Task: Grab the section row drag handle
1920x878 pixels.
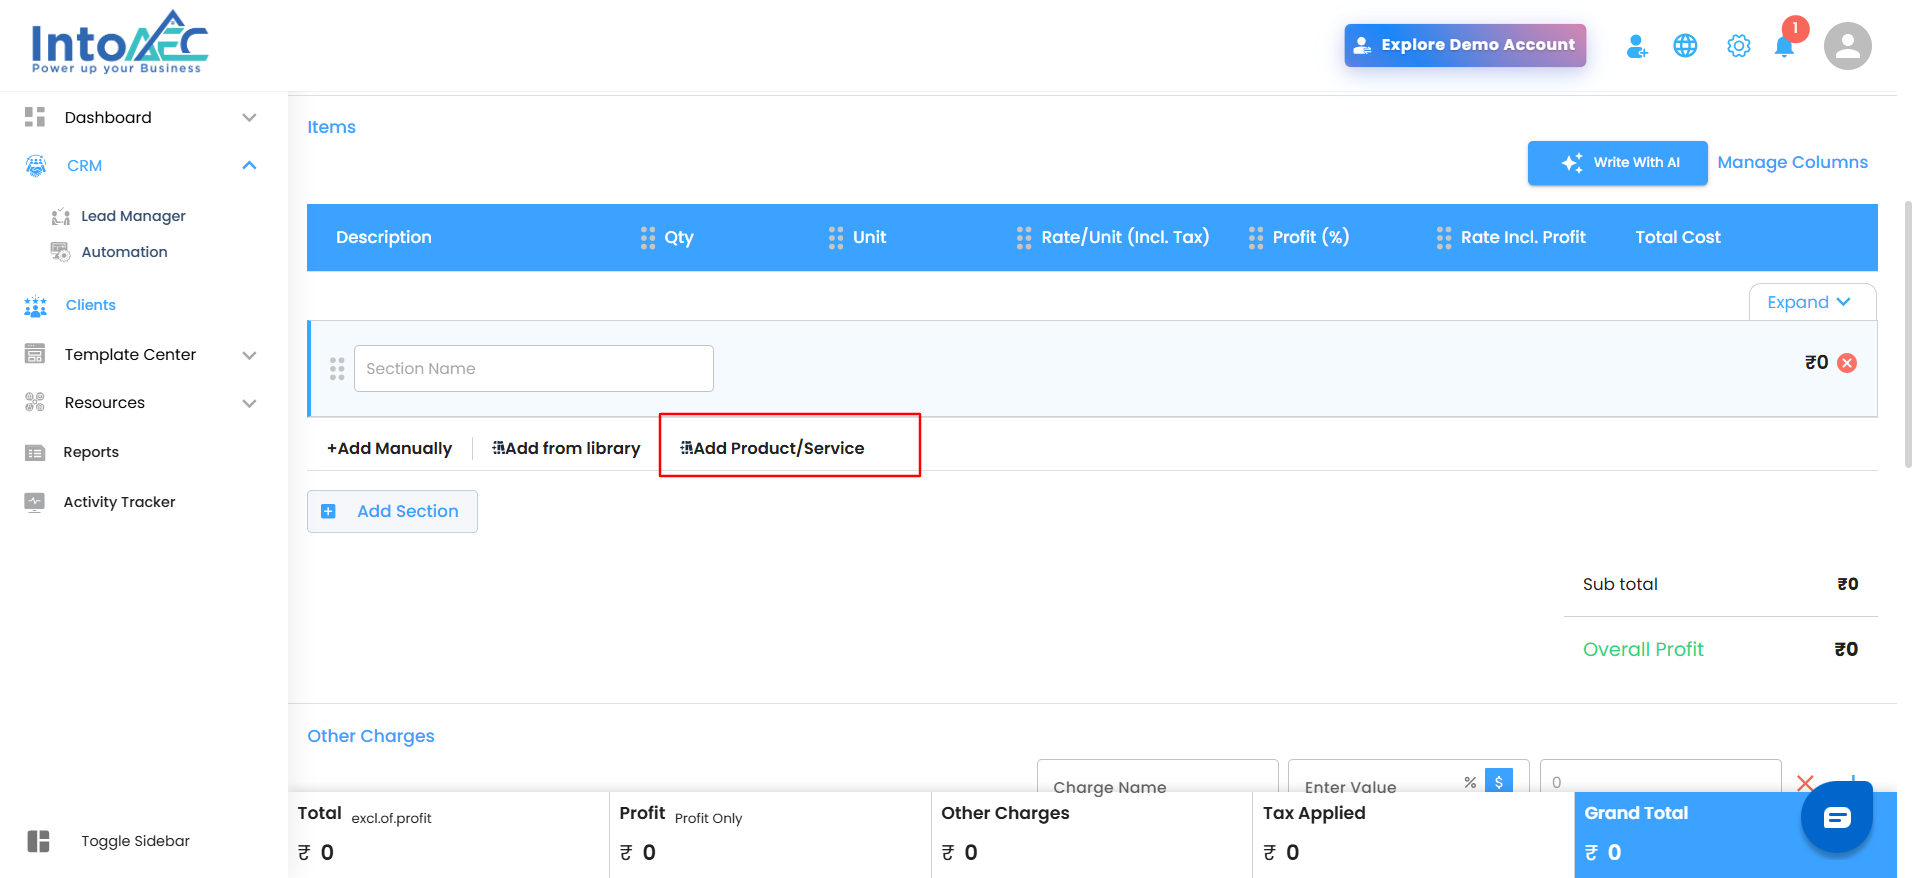Action: pos(337,369)
